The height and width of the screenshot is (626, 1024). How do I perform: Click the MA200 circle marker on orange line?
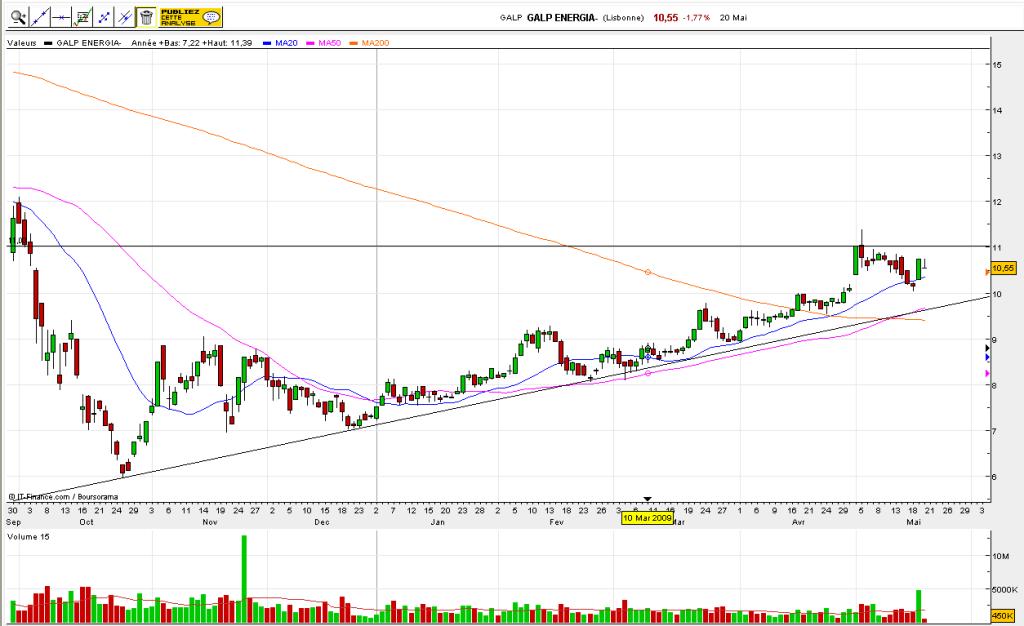click(648, 272)
